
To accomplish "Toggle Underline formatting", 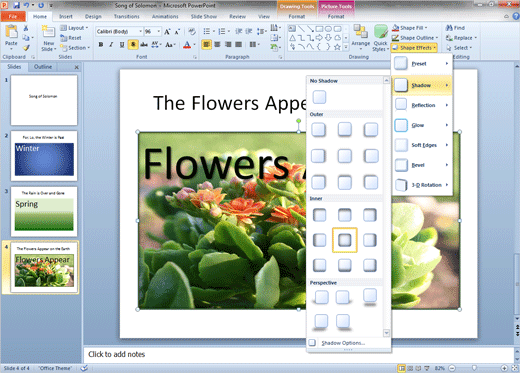I will coord(122,45).
